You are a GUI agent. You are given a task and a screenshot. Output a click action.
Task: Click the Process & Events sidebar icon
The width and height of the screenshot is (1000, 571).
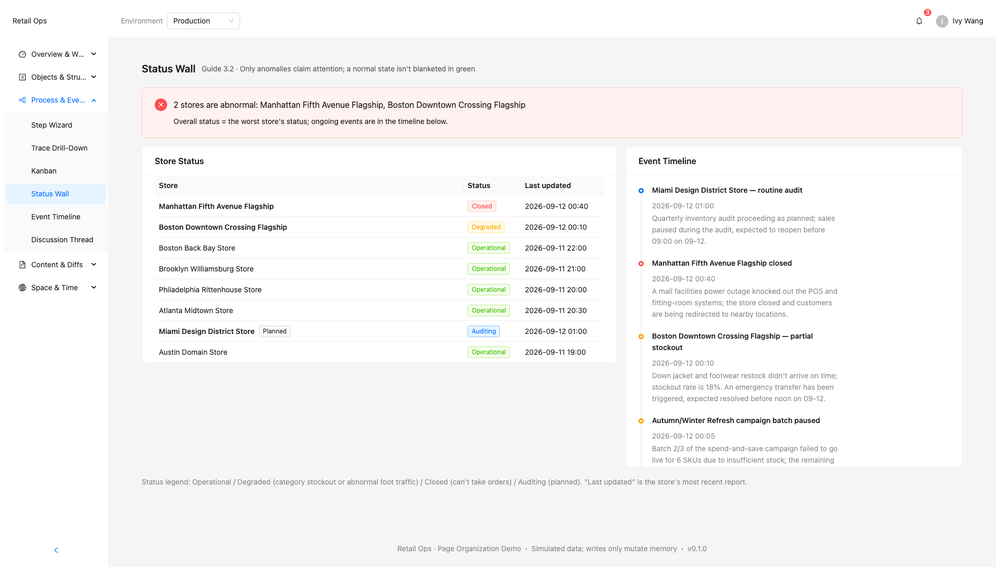click(22, 100)
